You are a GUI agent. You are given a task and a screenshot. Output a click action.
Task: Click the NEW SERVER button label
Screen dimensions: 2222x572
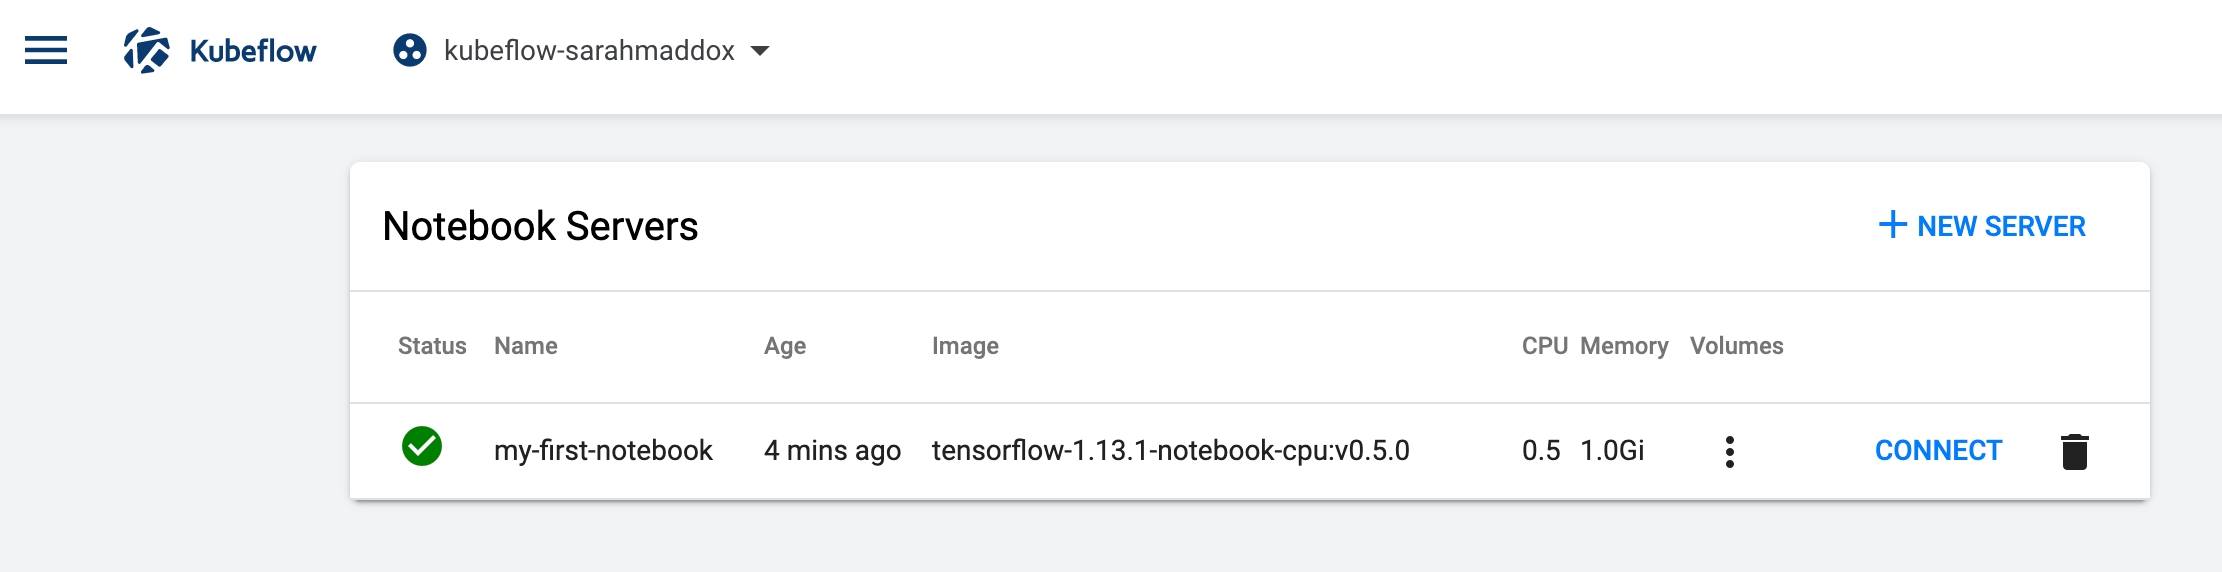[2001, 227]
